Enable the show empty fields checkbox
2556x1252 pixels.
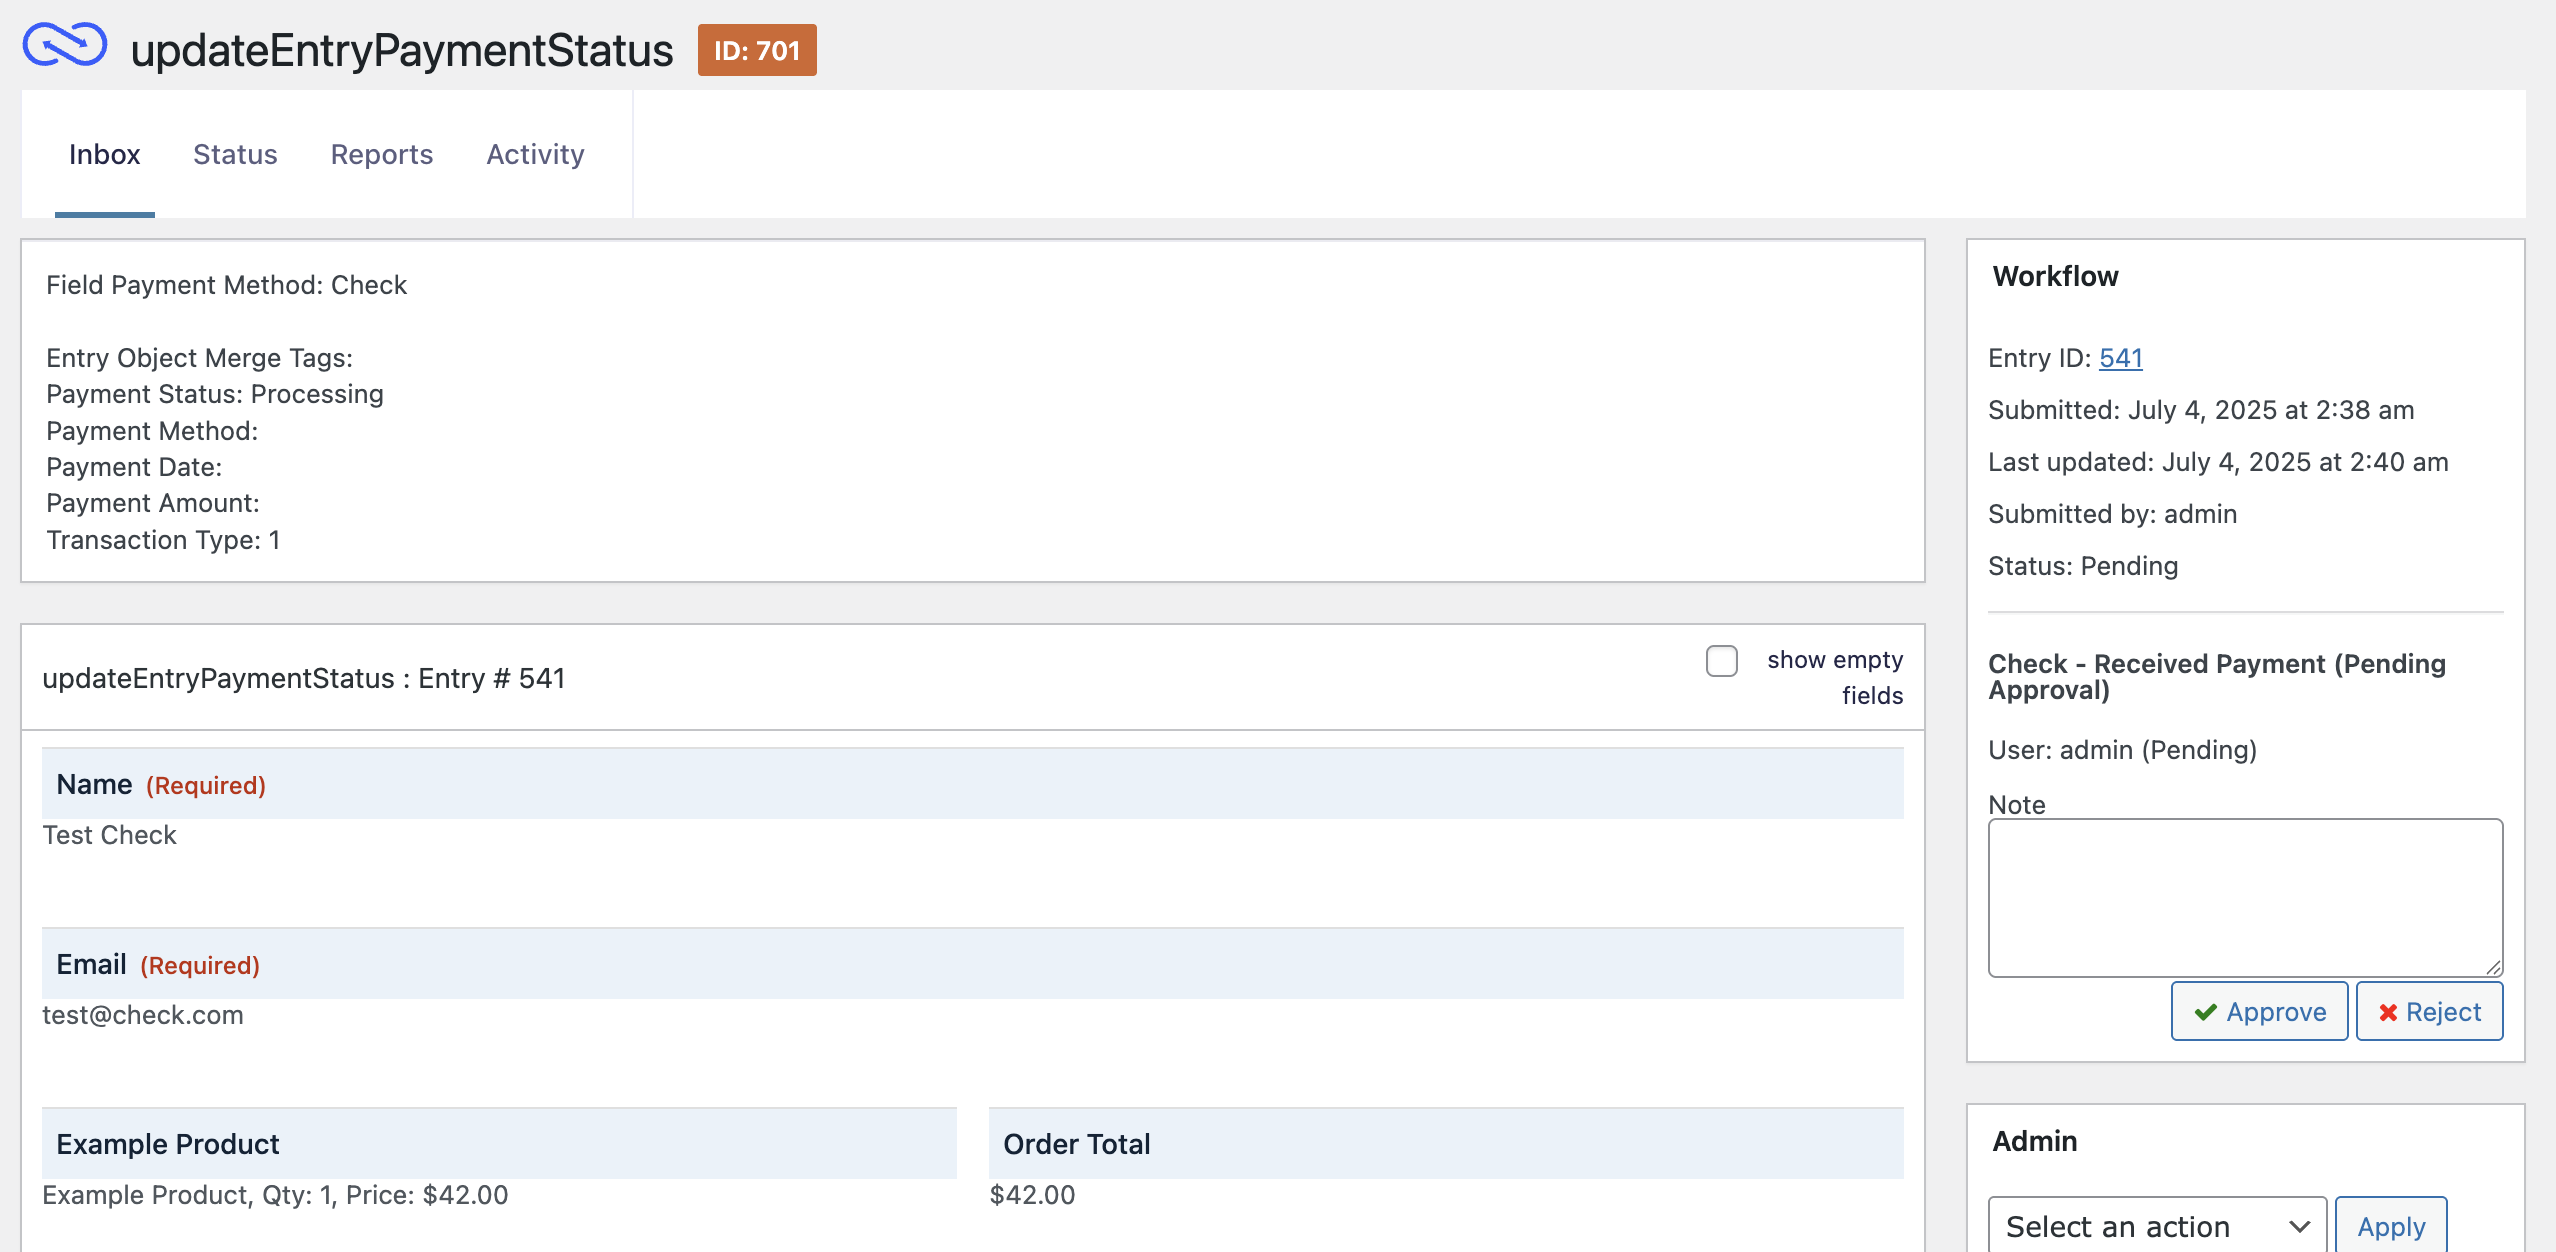tap(1721, 661)
